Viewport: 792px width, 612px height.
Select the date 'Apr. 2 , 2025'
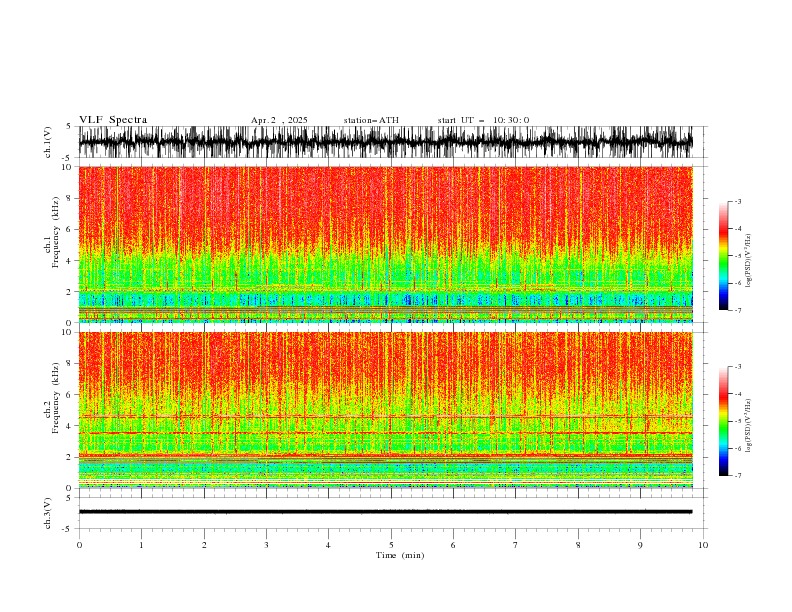(279, 120)
